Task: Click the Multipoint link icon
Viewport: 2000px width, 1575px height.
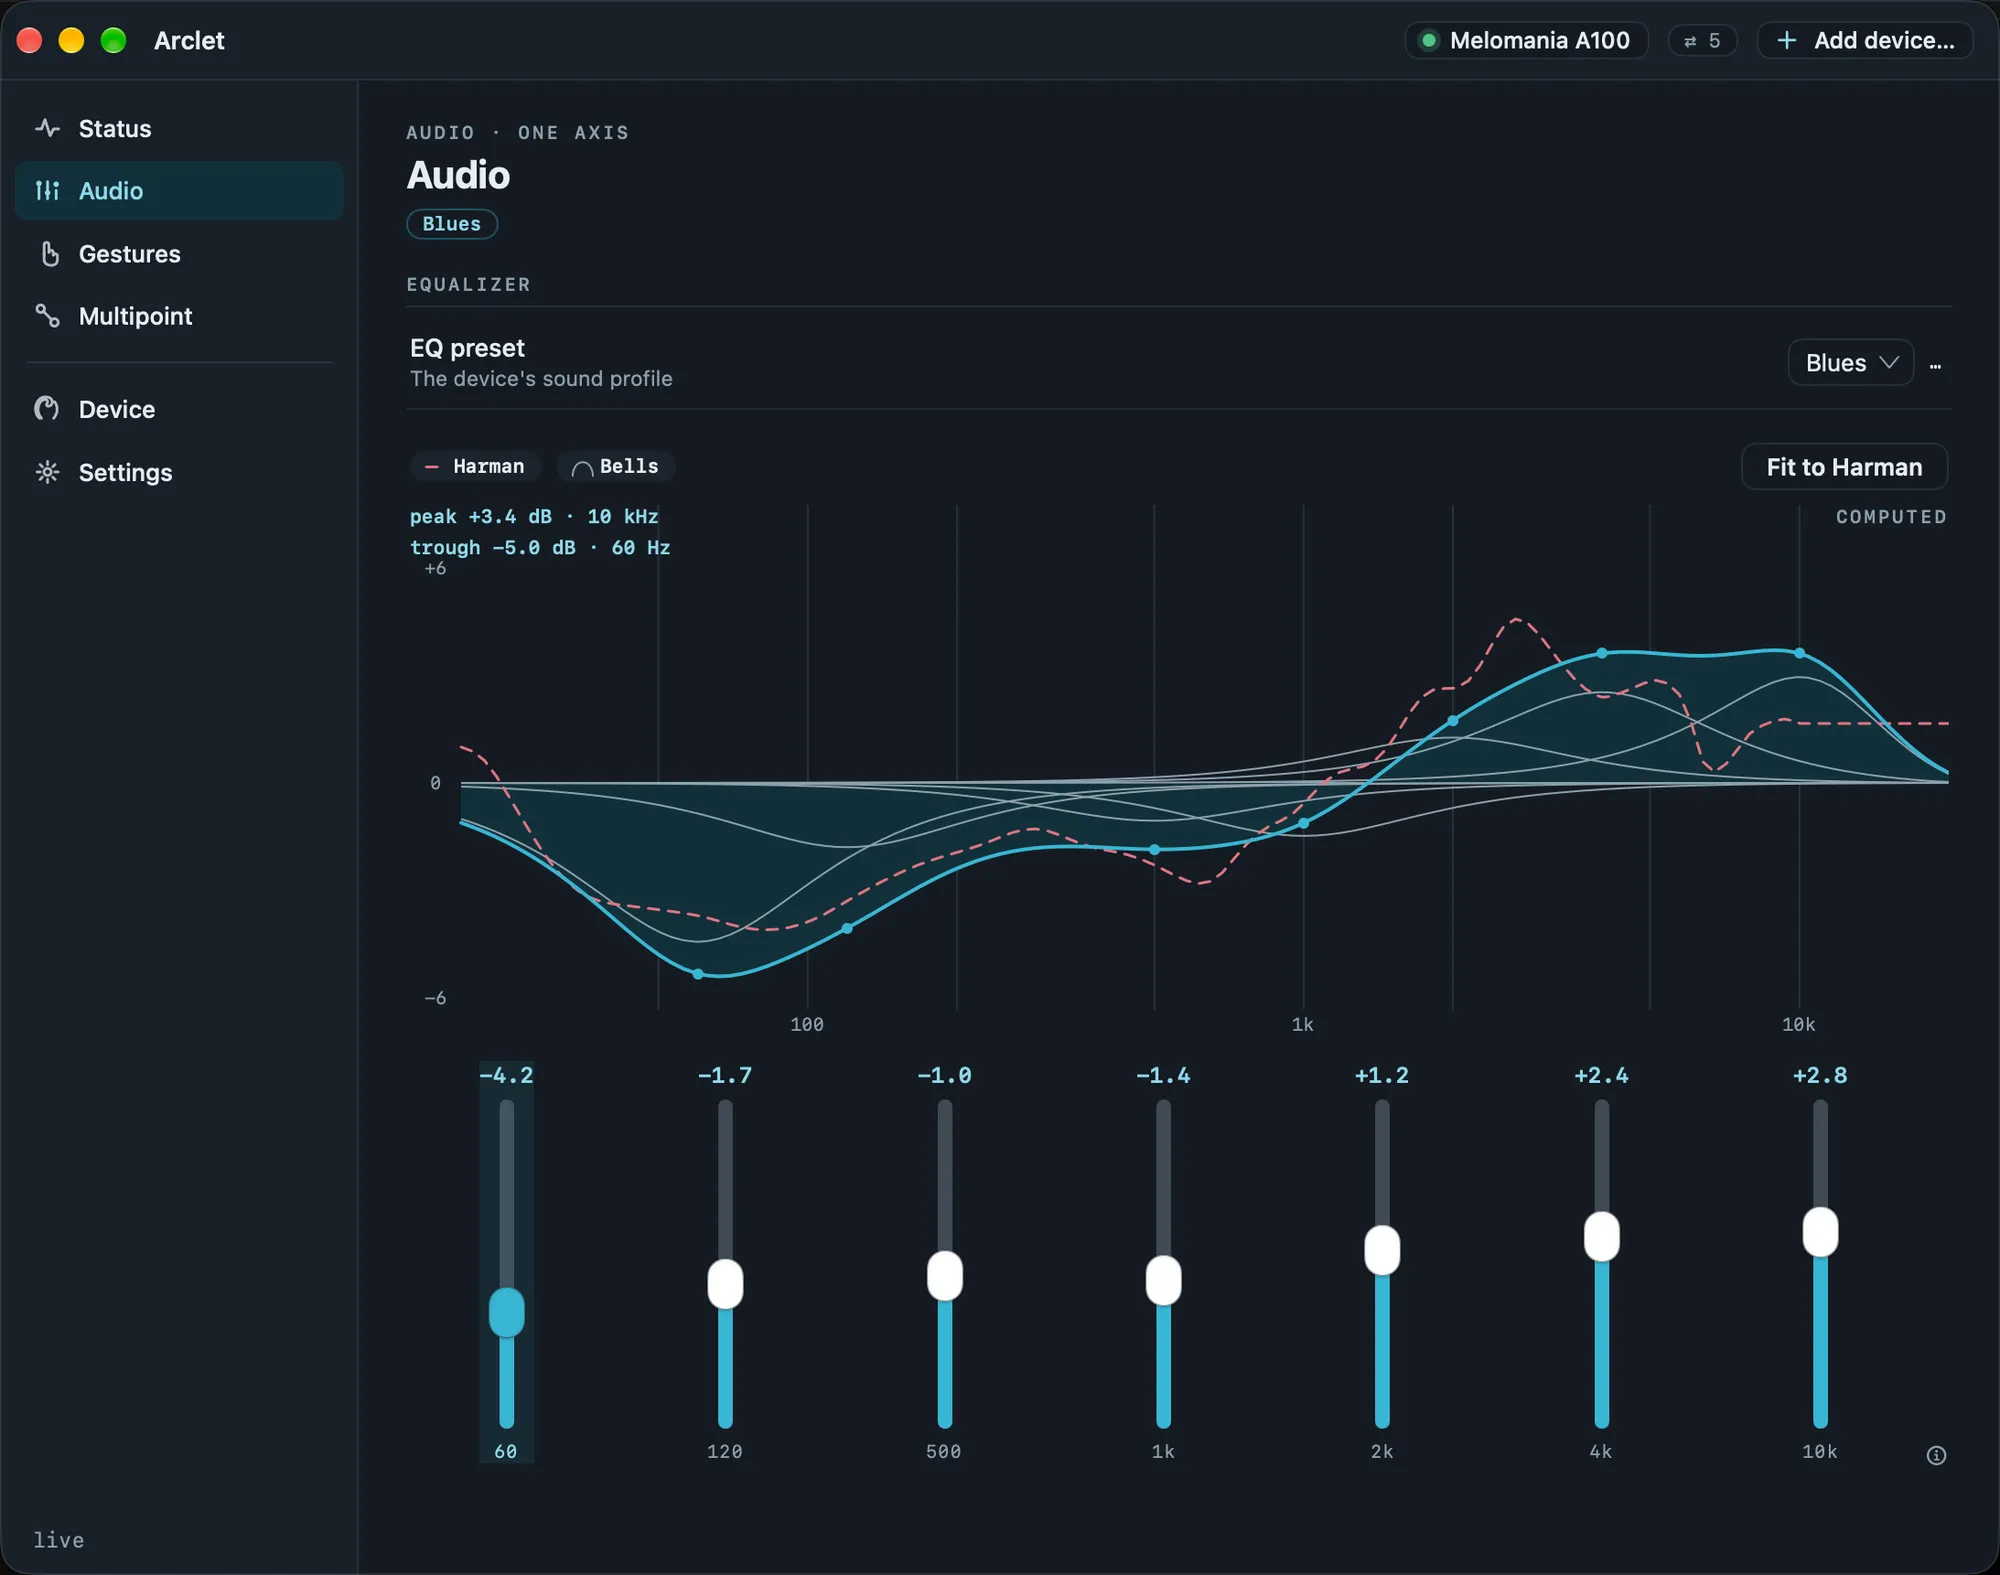Action: 47,316
